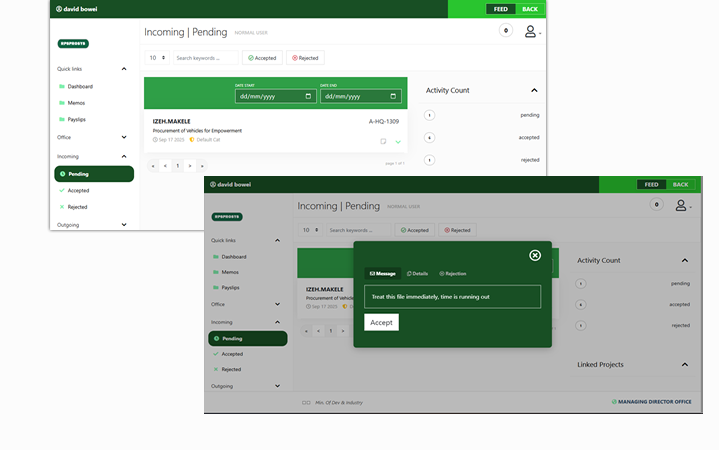Click Rejected filter button in back window toolbar
This screenshot has width=719, height=450.
tap(305, 58)
